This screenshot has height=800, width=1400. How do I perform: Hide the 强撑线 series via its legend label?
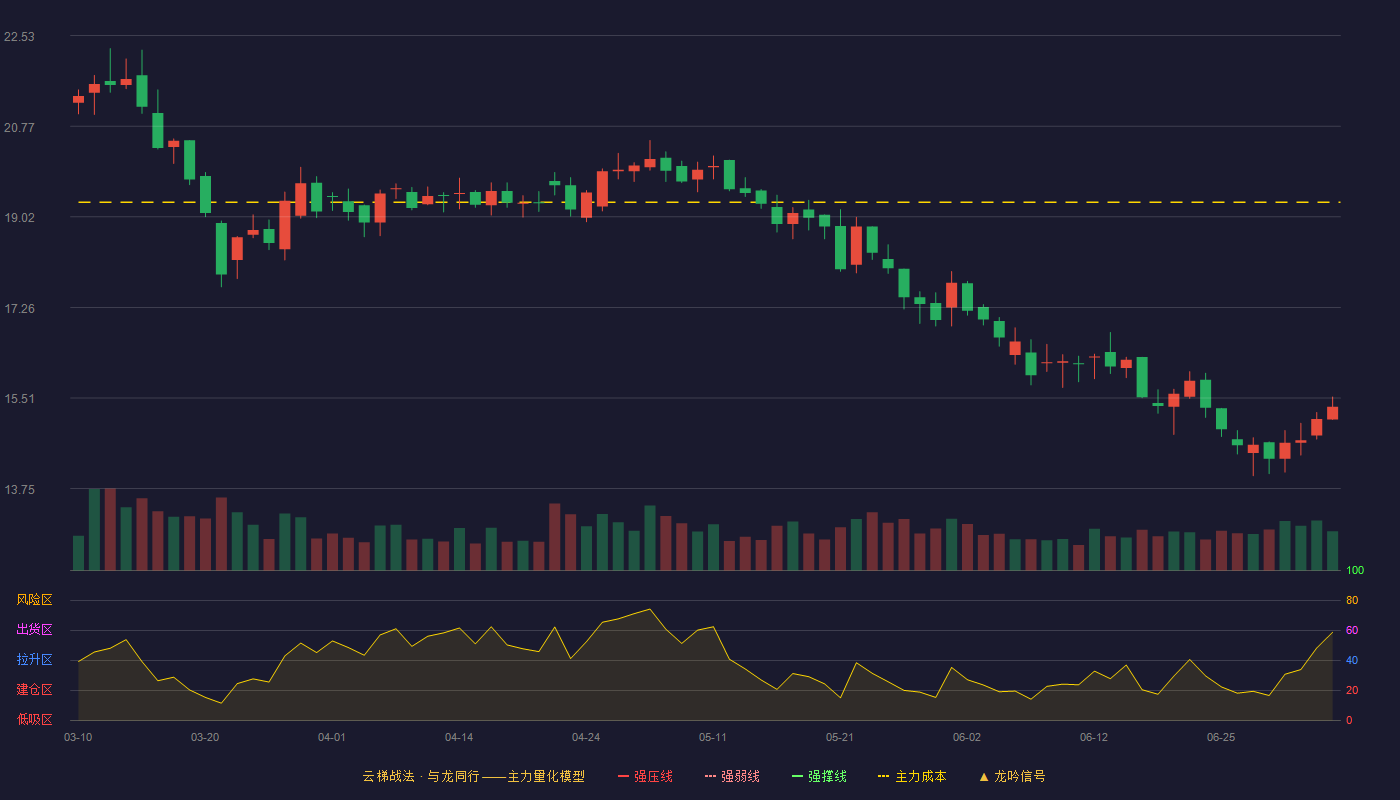pos(827,776)
